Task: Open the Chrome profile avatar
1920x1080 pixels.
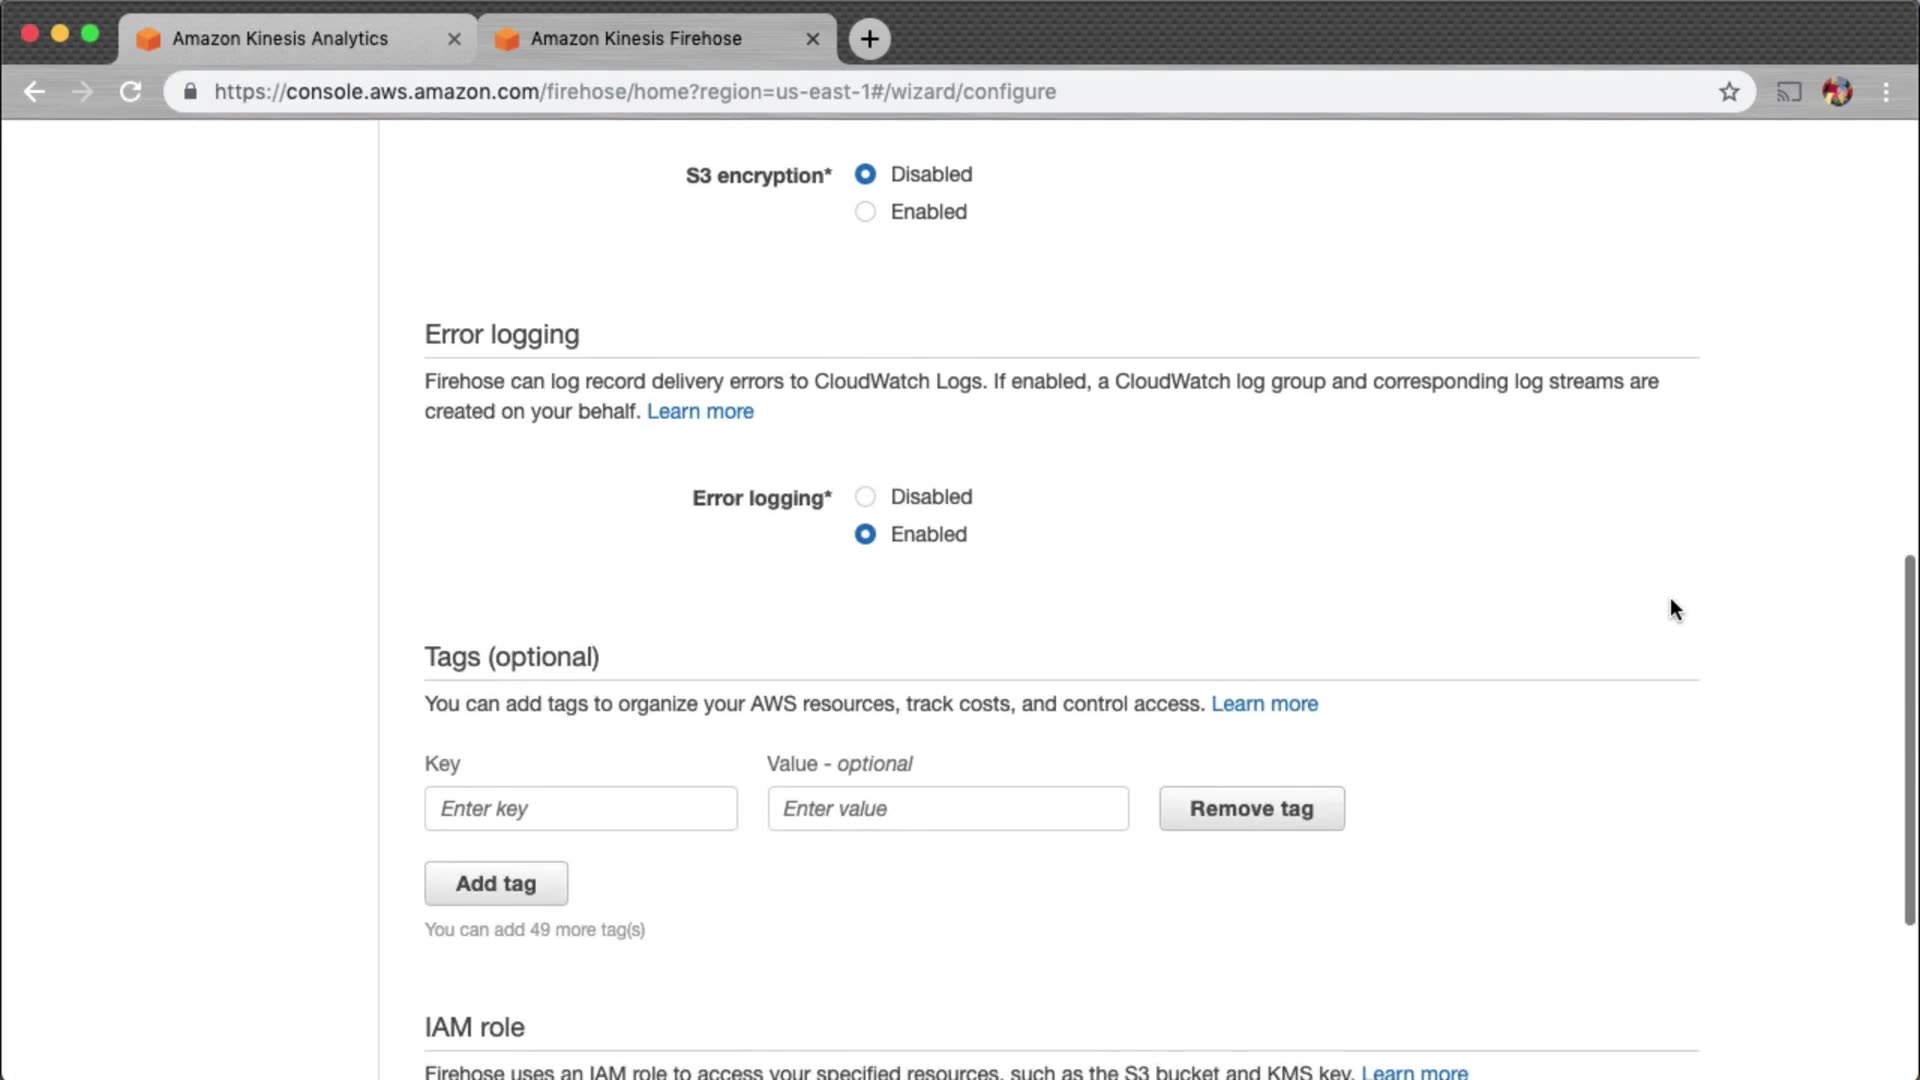Action: (1837, 92)
